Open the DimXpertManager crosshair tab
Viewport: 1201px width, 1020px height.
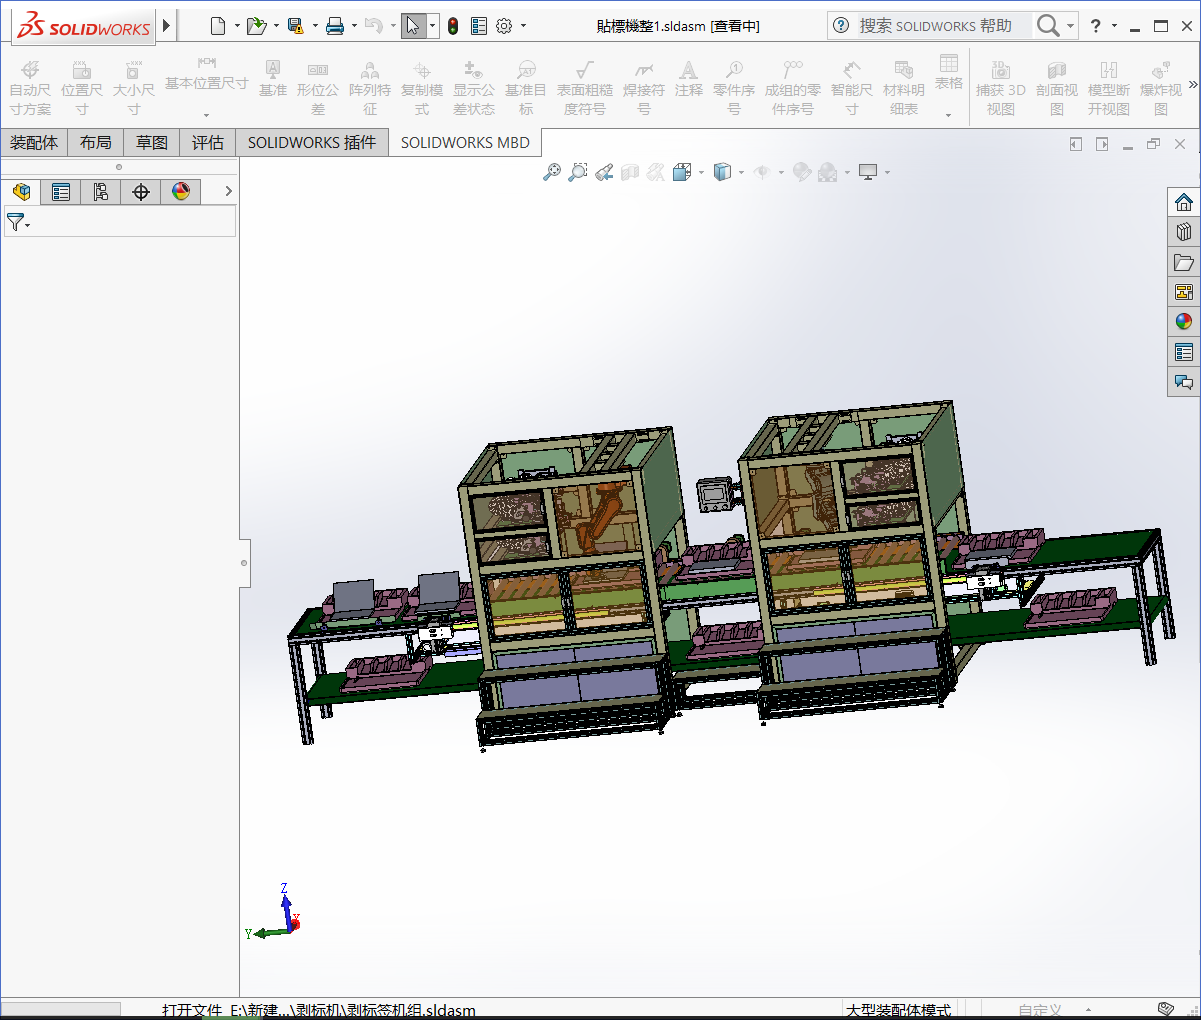coord(141,191)
